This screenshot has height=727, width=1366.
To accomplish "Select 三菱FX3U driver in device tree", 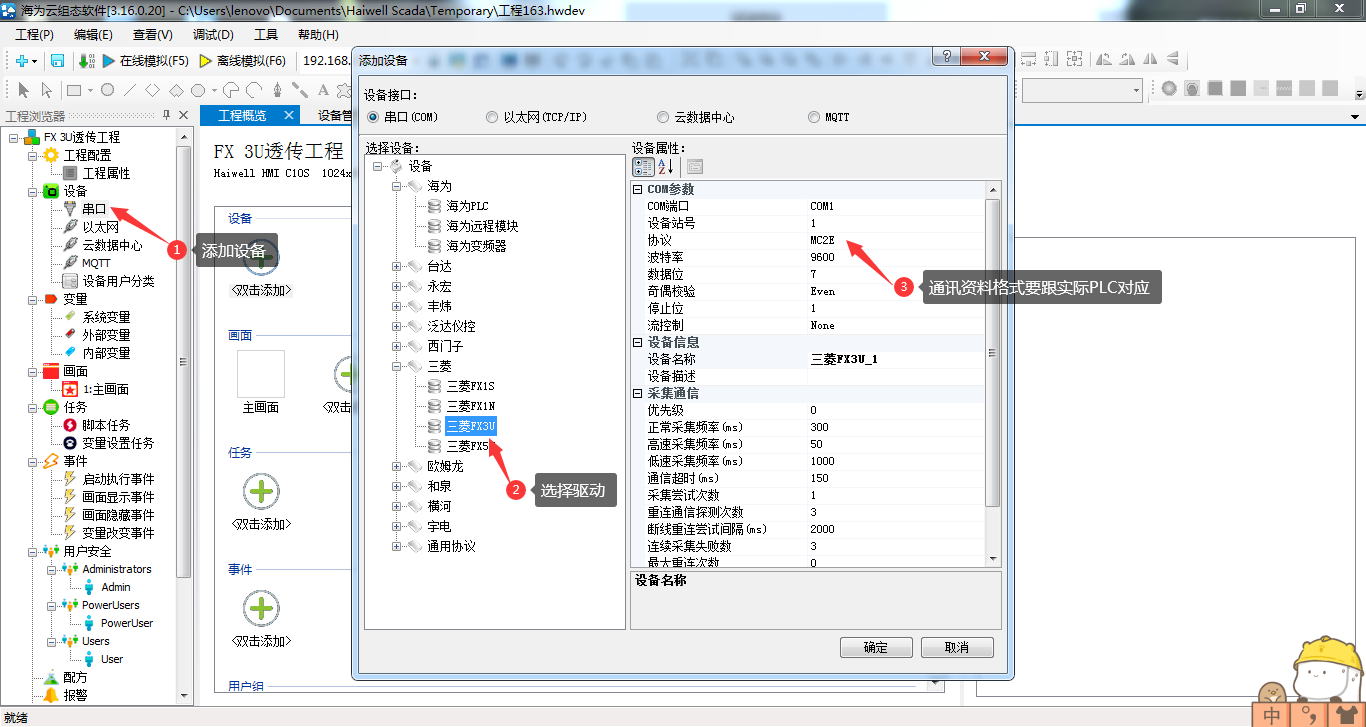I will [470, 426].
